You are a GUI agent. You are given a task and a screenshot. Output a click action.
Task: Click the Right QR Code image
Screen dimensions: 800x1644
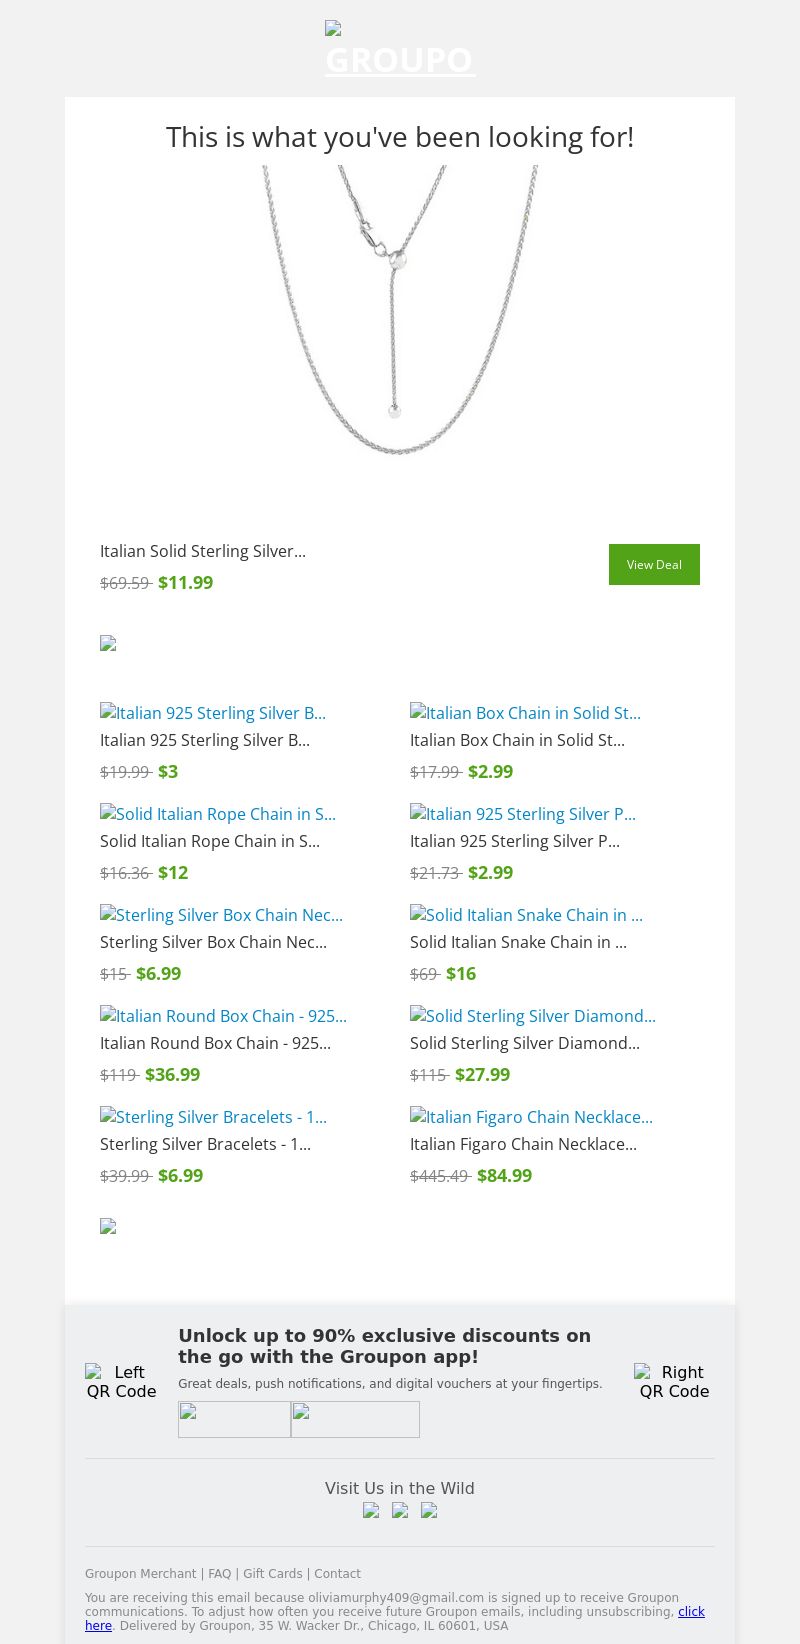coord(674,1381)
